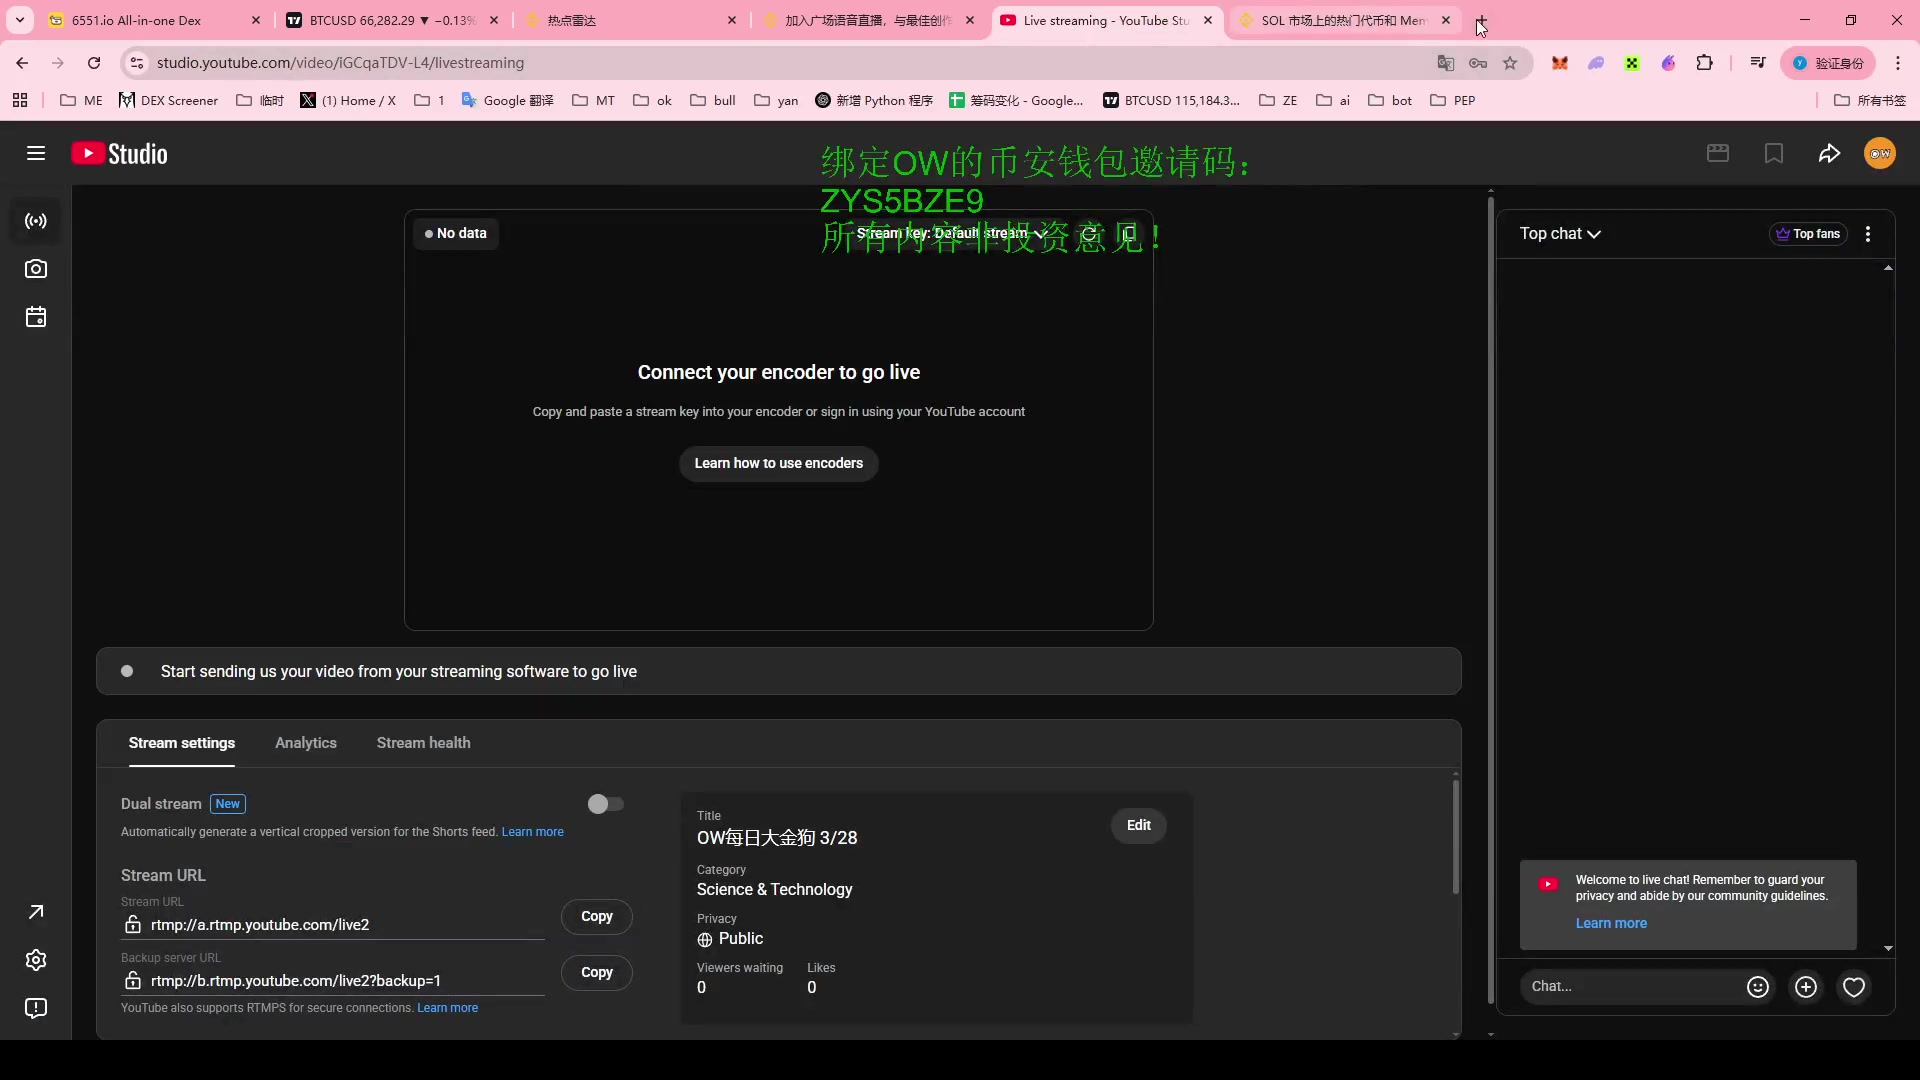This screenshot has width=1920, height=1080.
Task: Switch to the Analytics tab
Action: (306, 743)
